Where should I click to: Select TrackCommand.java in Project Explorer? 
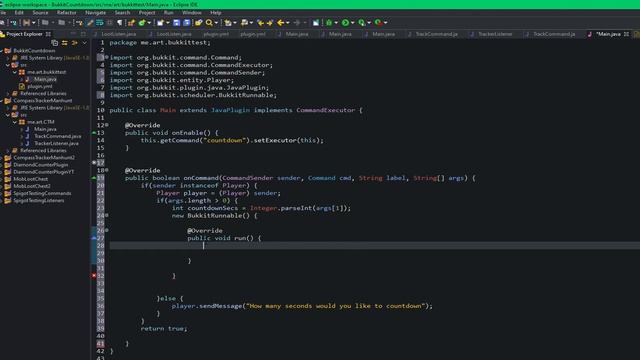(58, 136)
